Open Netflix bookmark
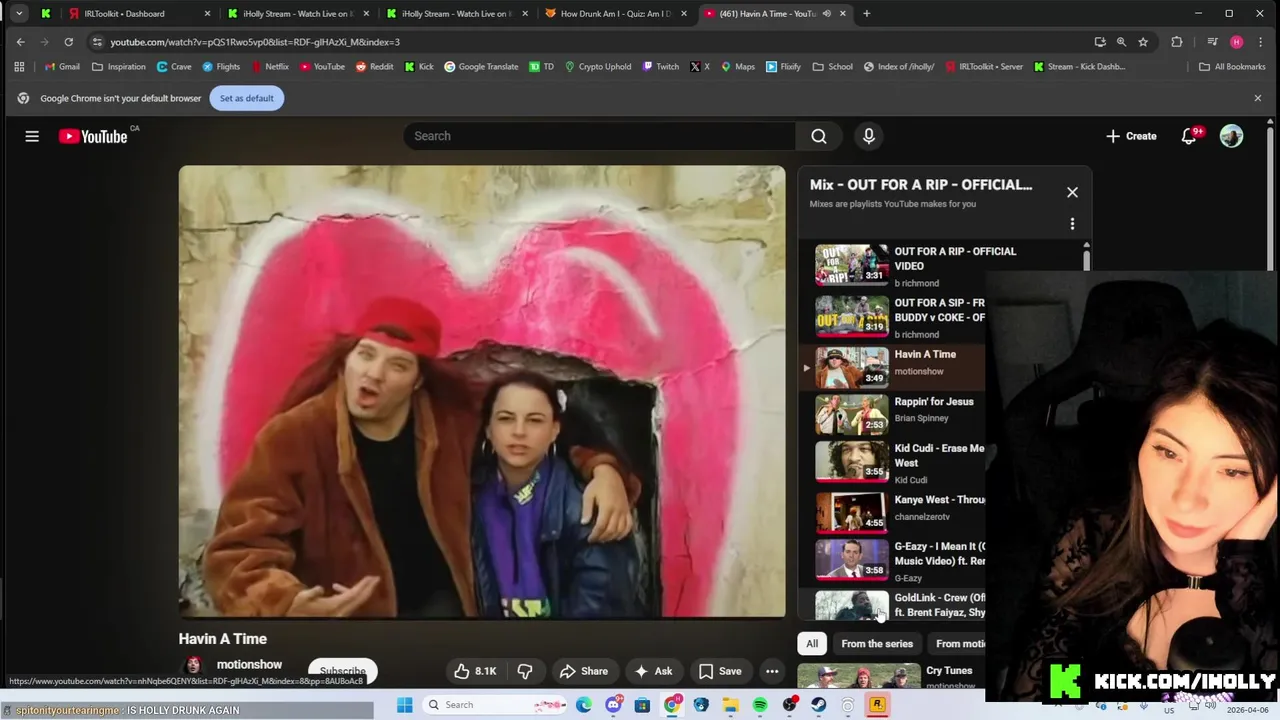The image size is (1280, 720). (x=270, y=67)
